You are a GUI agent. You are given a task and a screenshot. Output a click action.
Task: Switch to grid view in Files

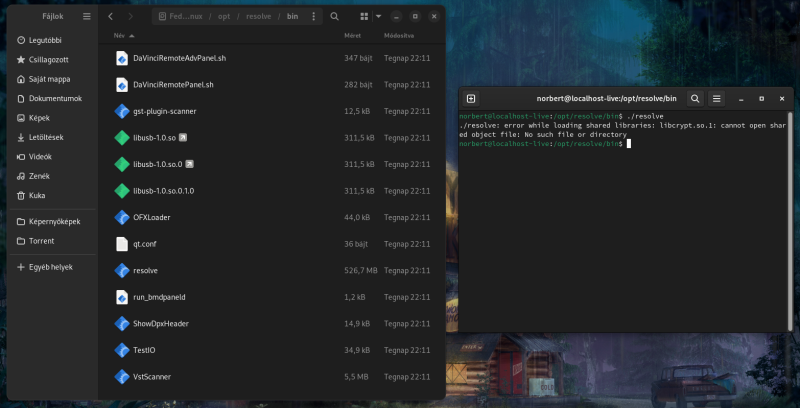(364, 16)
